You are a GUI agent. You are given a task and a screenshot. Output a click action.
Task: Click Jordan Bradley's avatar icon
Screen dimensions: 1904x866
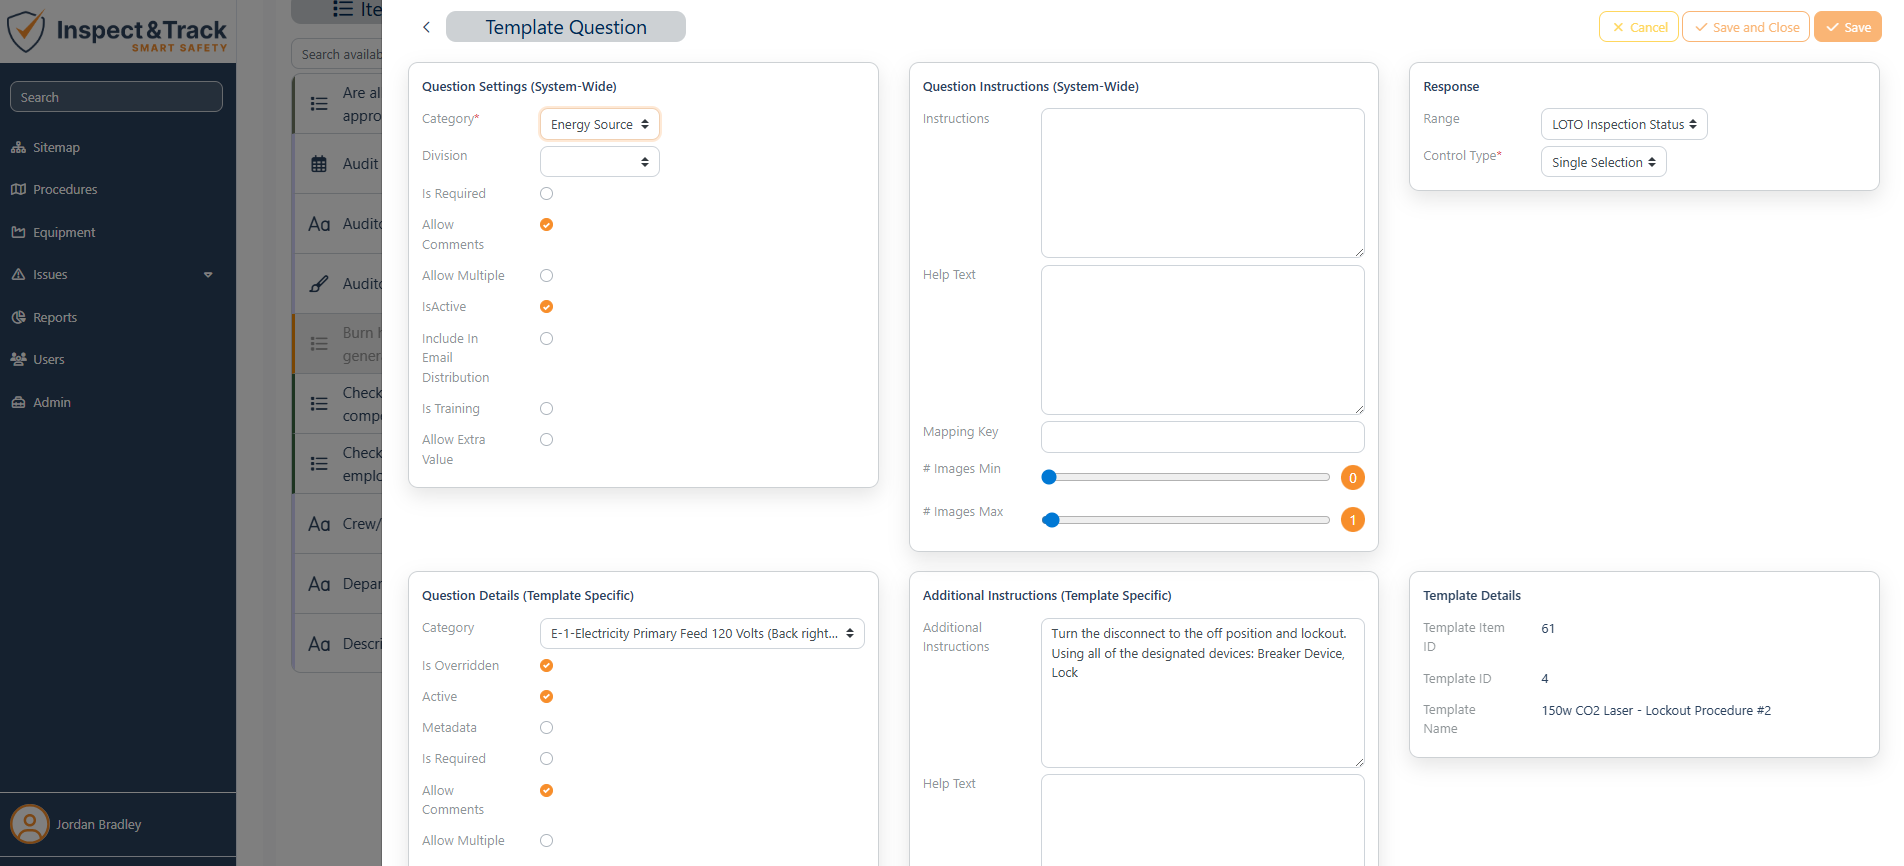point(30,824)
